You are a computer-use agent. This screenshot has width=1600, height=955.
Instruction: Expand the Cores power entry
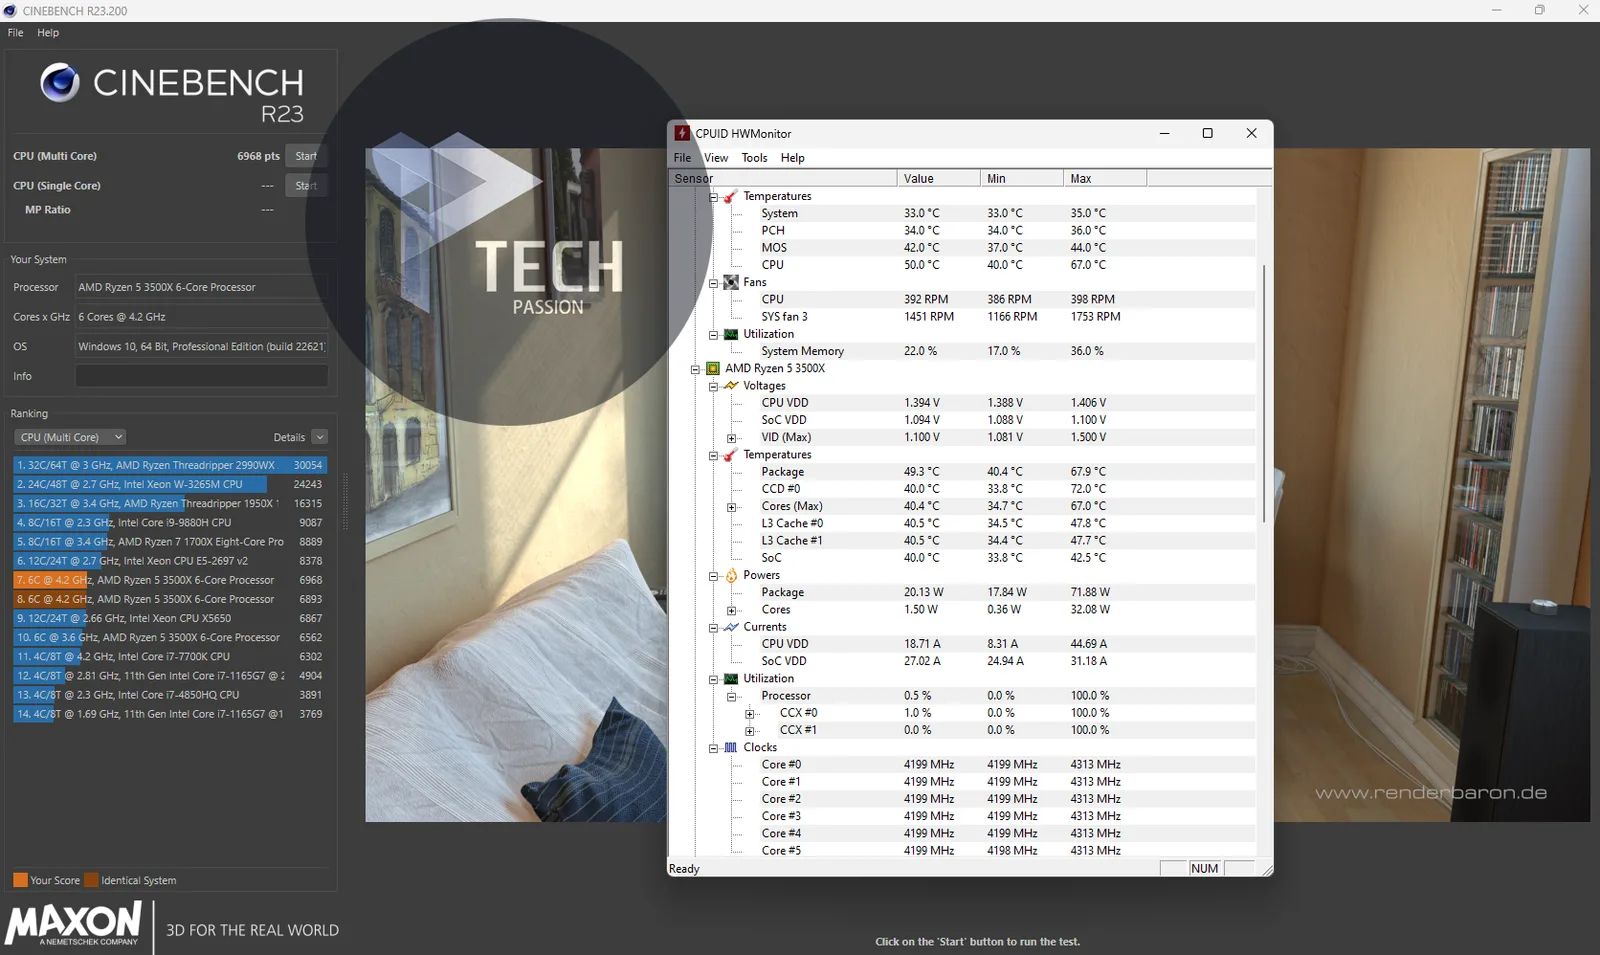[x=731, y=610]
